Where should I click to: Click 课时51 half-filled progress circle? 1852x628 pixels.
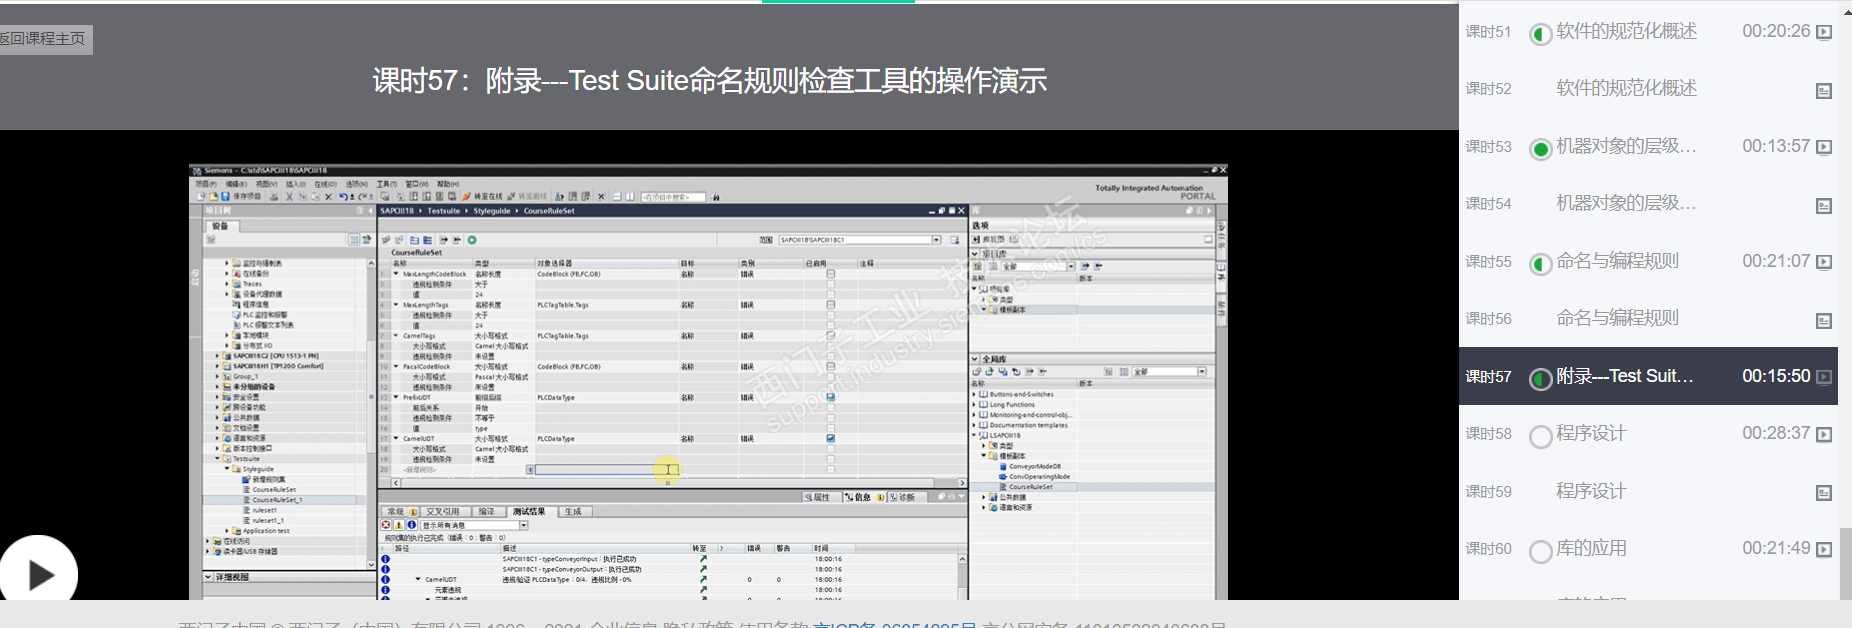1541,34
